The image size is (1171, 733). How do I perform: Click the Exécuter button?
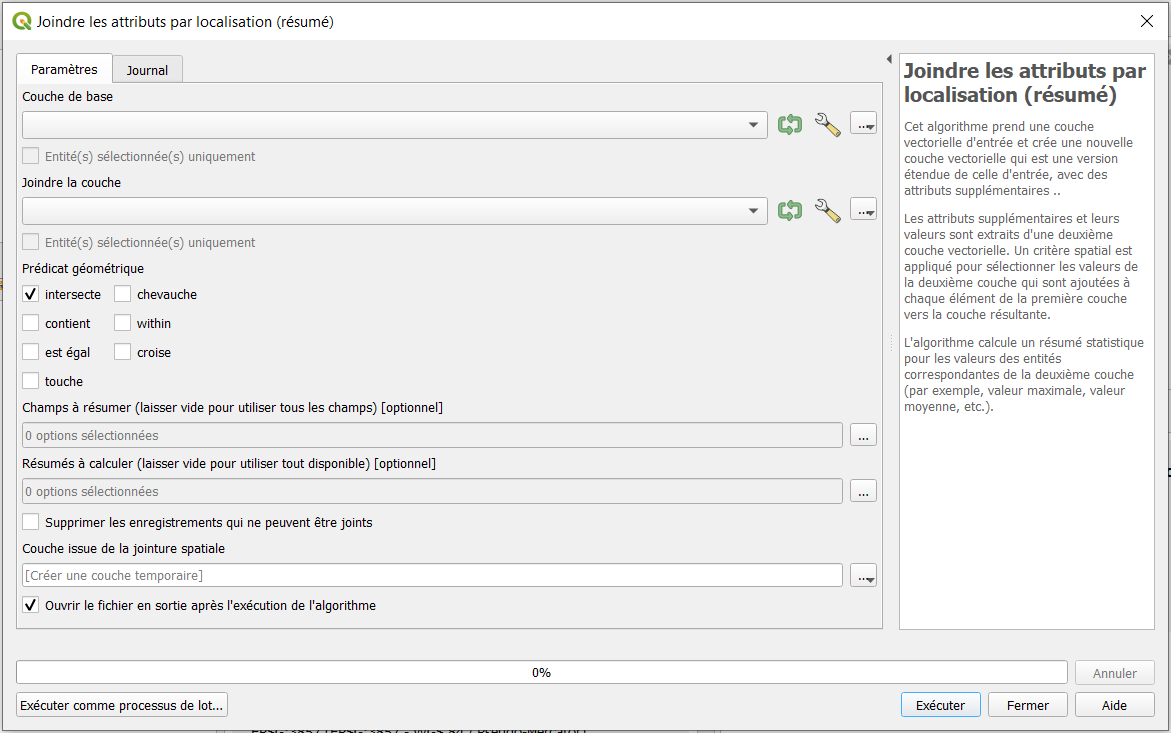pos(940,705)
